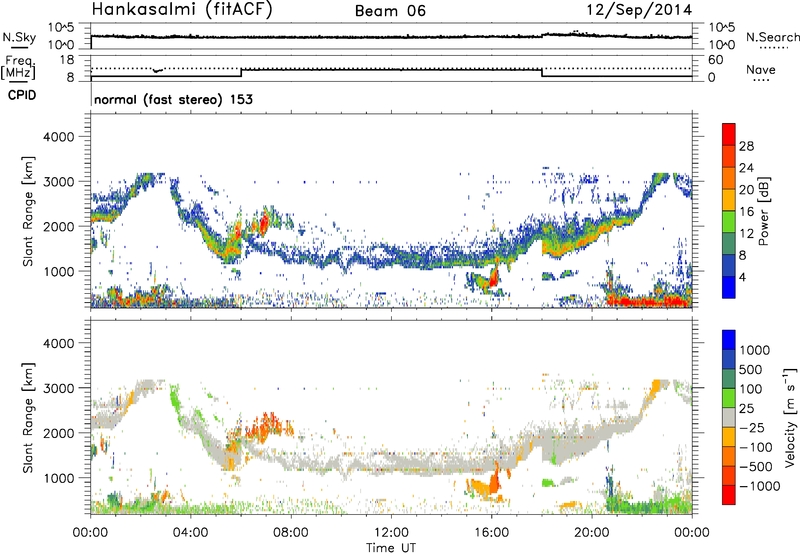Click the 12/Sep/2014 date text
This screenshot has height=554, width=800.
639,10
